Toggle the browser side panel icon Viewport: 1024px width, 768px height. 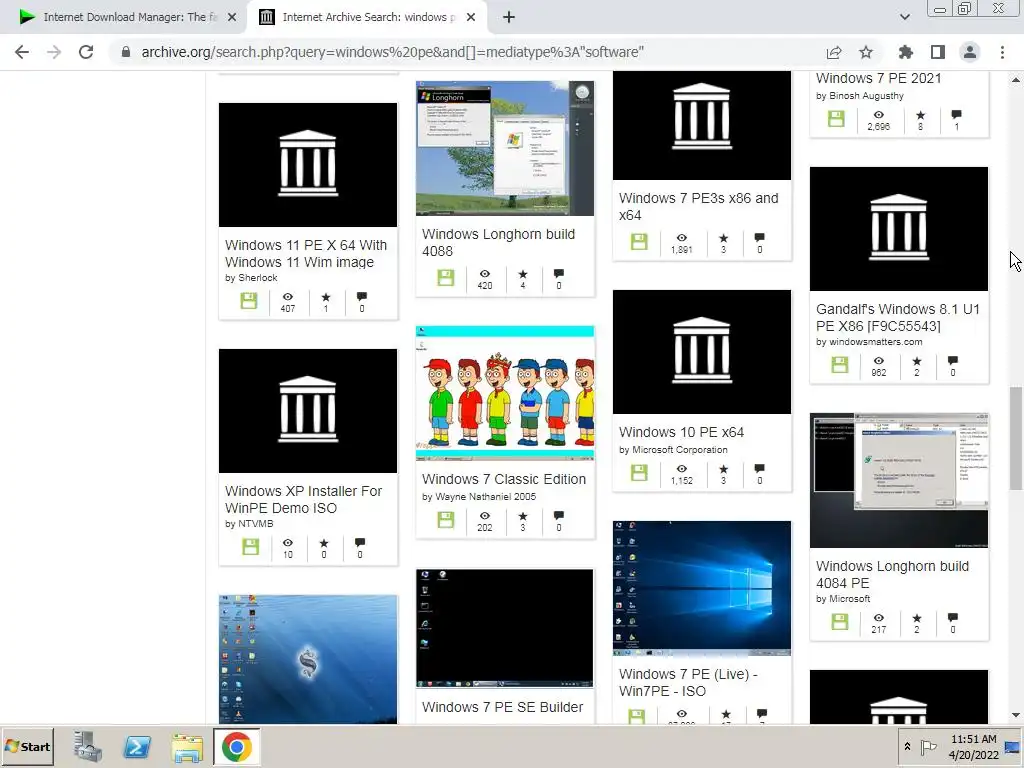click(x=937, y=52)
